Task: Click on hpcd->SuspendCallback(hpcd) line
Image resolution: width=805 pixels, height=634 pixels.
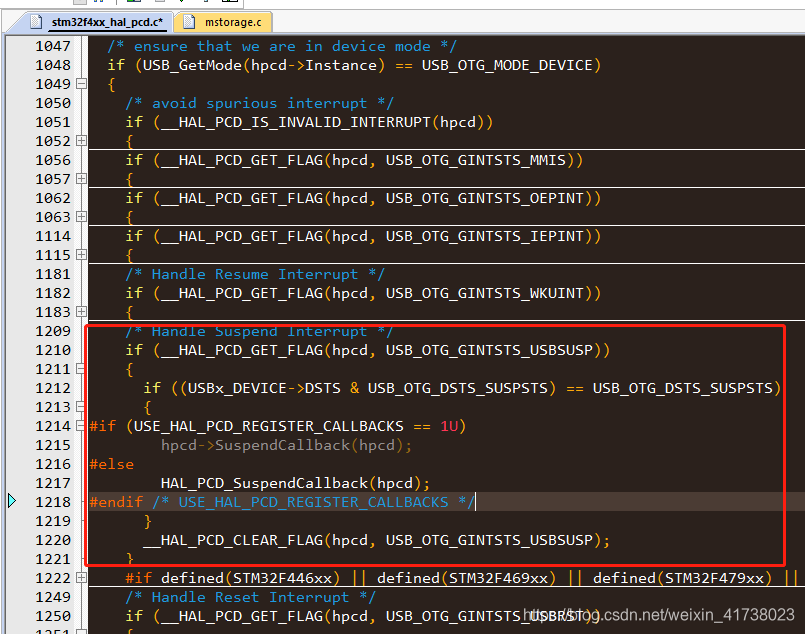Action: (x=286, y=446)
